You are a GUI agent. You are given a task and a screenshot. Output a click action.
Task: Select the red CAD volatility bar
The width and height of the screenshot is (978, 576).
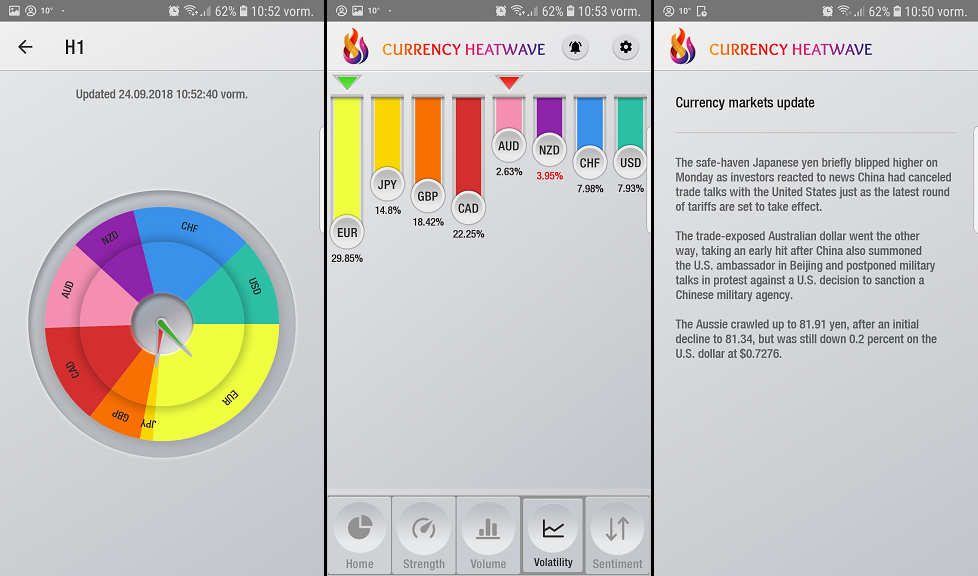click(468, 144)
